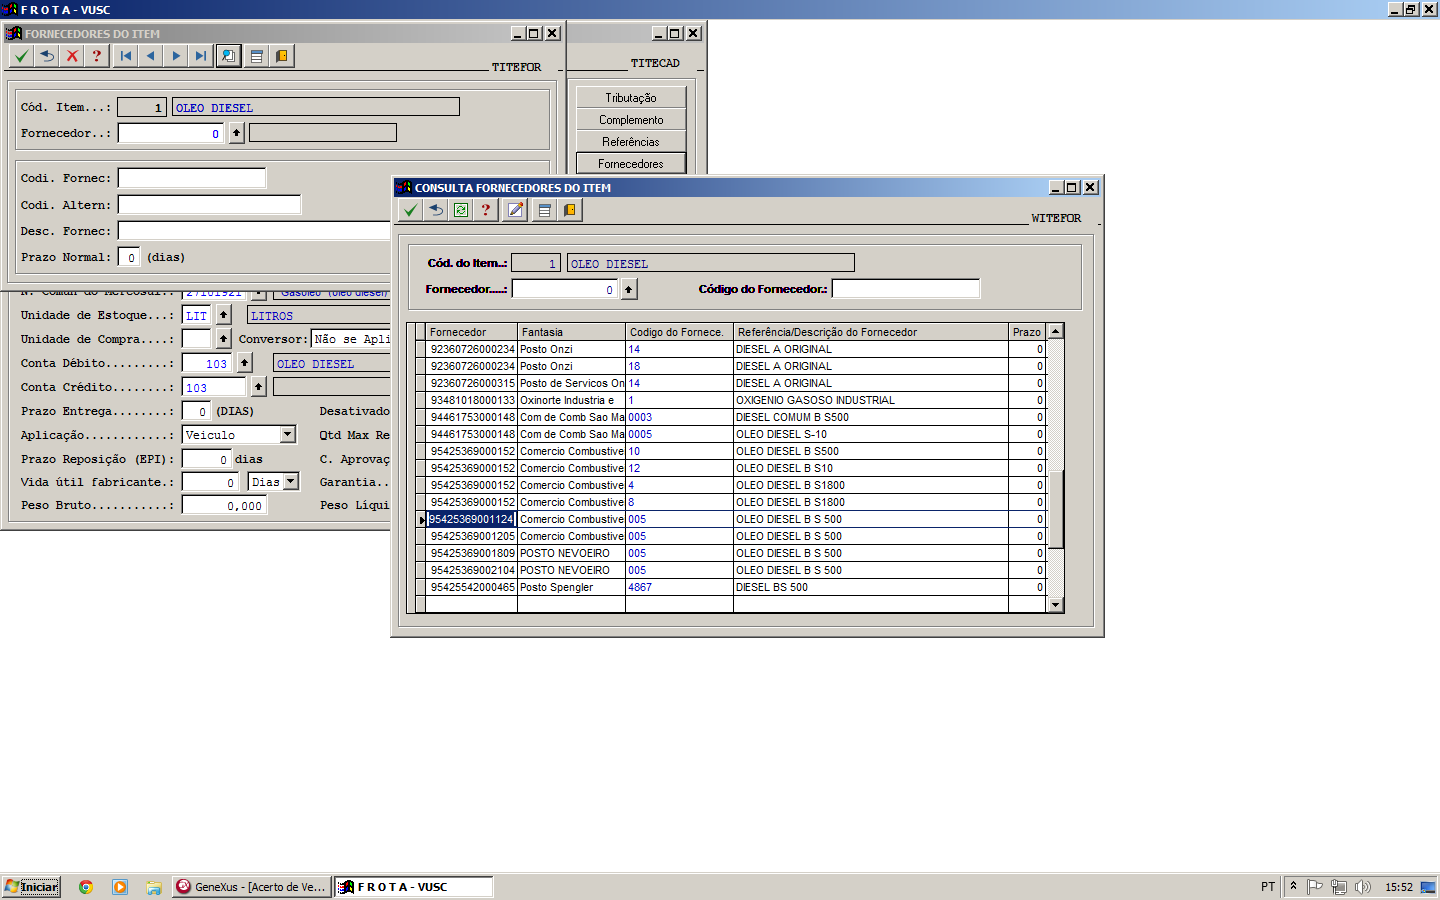Open help question mark in Fornecedores do Item toolbar
This screenshot has width=1440, height=900.
97,56
